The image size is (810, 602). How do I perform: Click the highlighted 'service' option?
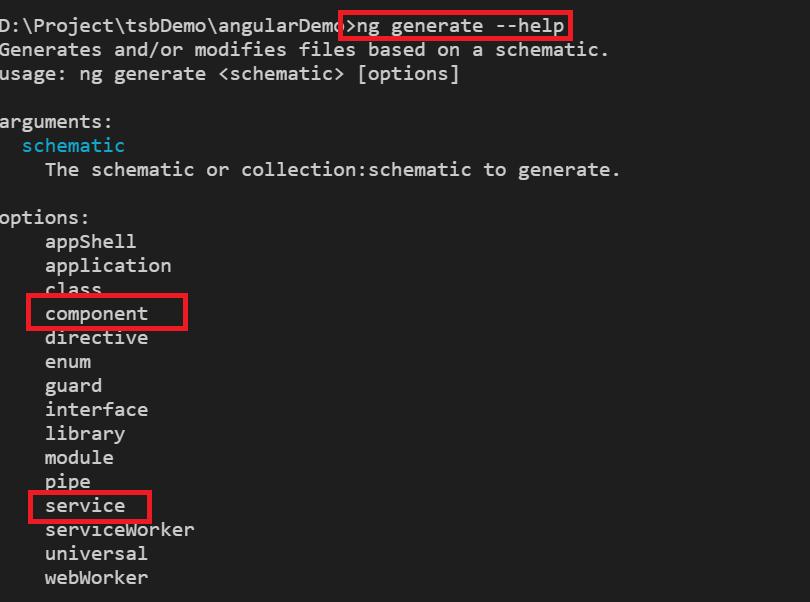[85, 505]
